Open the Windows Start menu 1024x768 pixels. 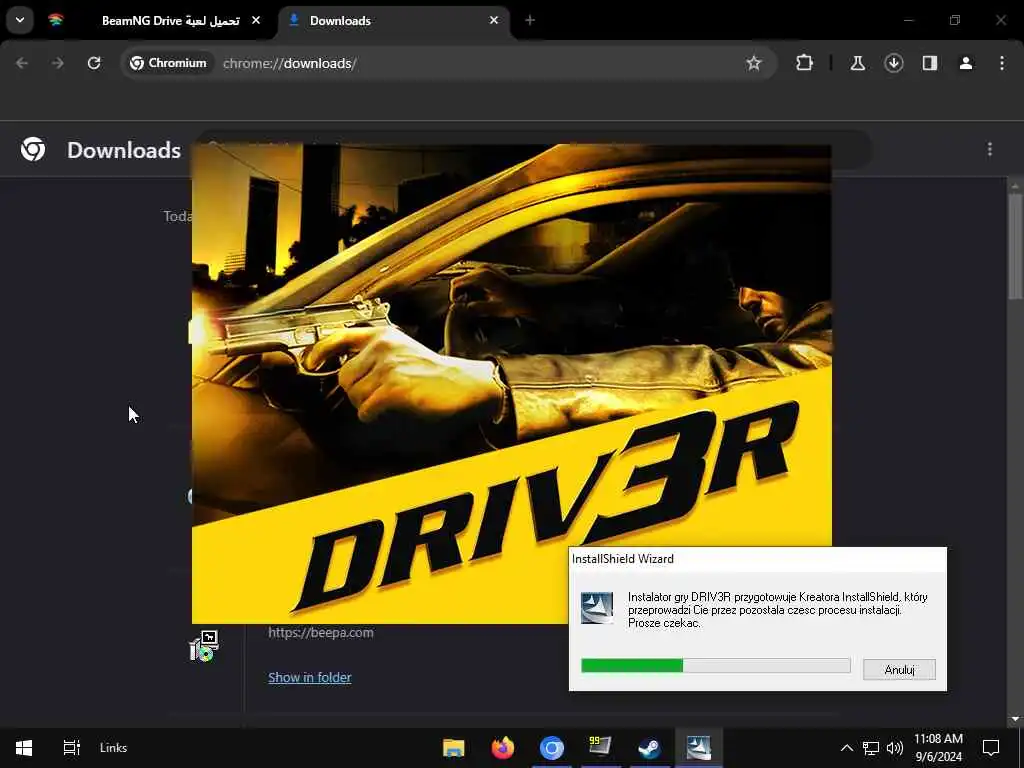(24, 748)
